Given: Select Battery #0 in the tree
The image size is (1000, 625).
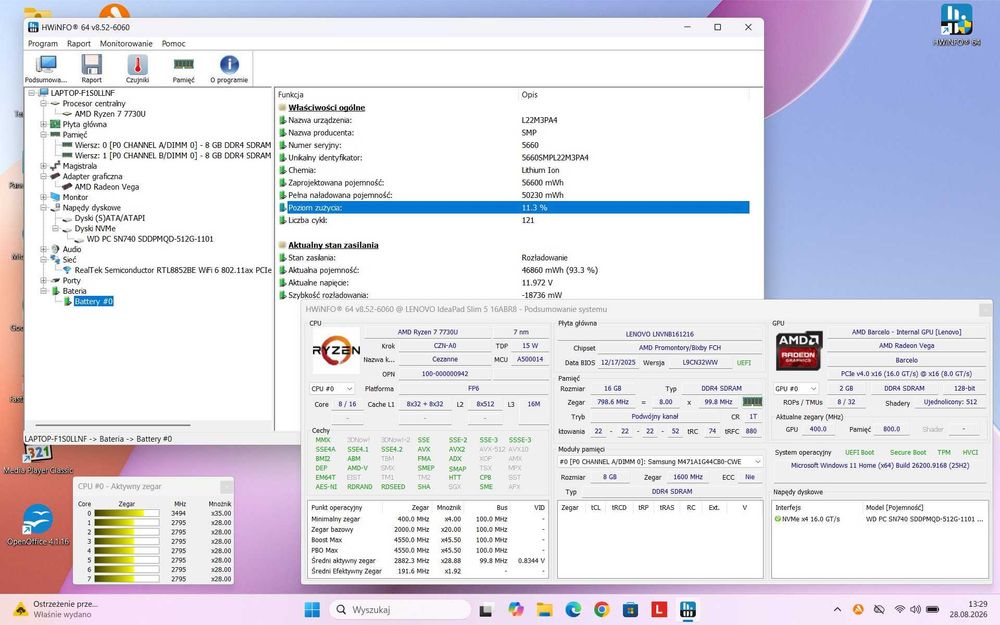Looking at the screenshot, I should tap(93, 301).
